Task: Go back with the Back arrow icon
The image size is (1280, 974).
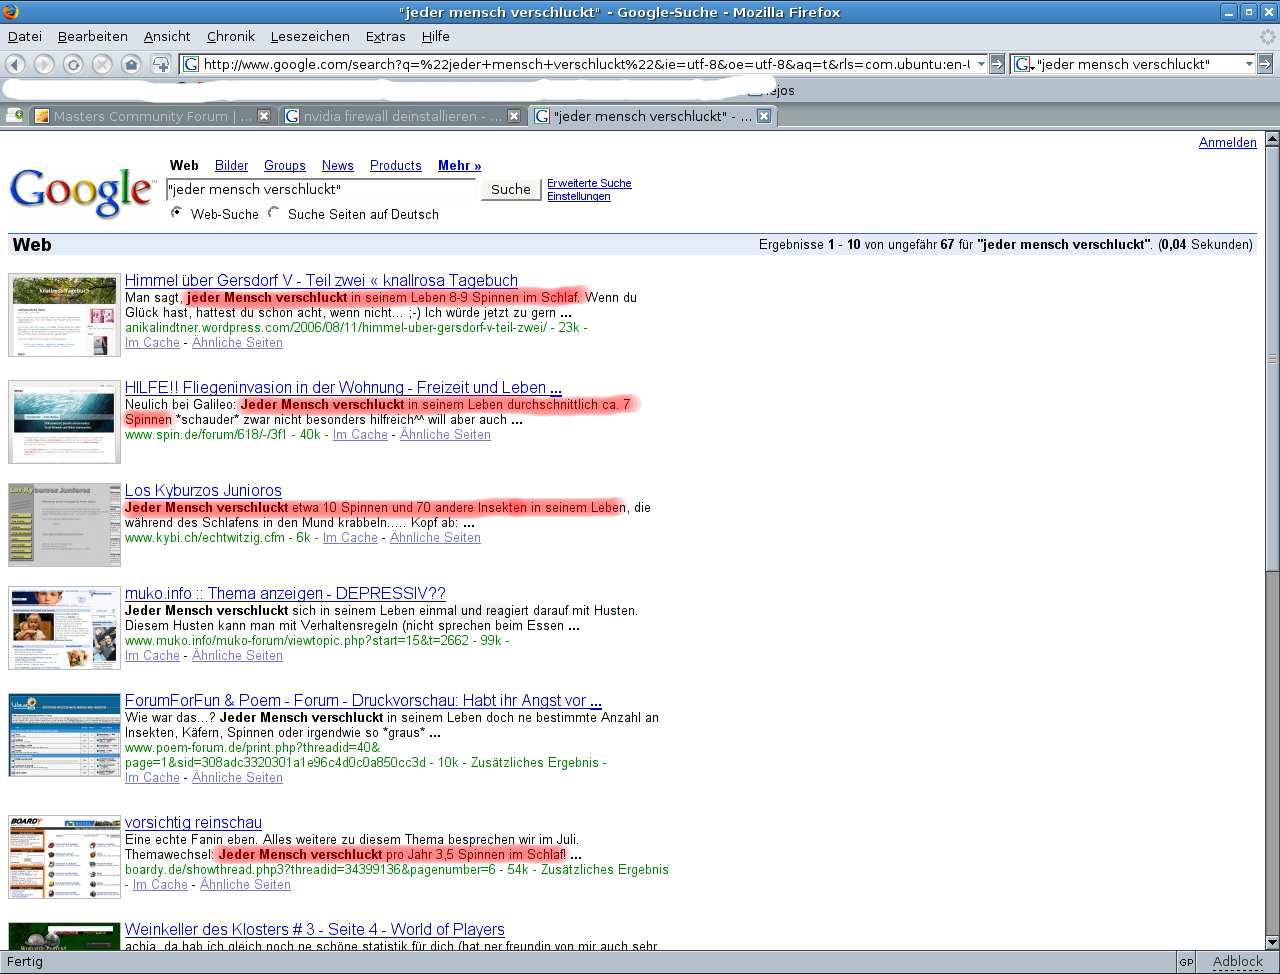Action: click(x=15, y=64)
